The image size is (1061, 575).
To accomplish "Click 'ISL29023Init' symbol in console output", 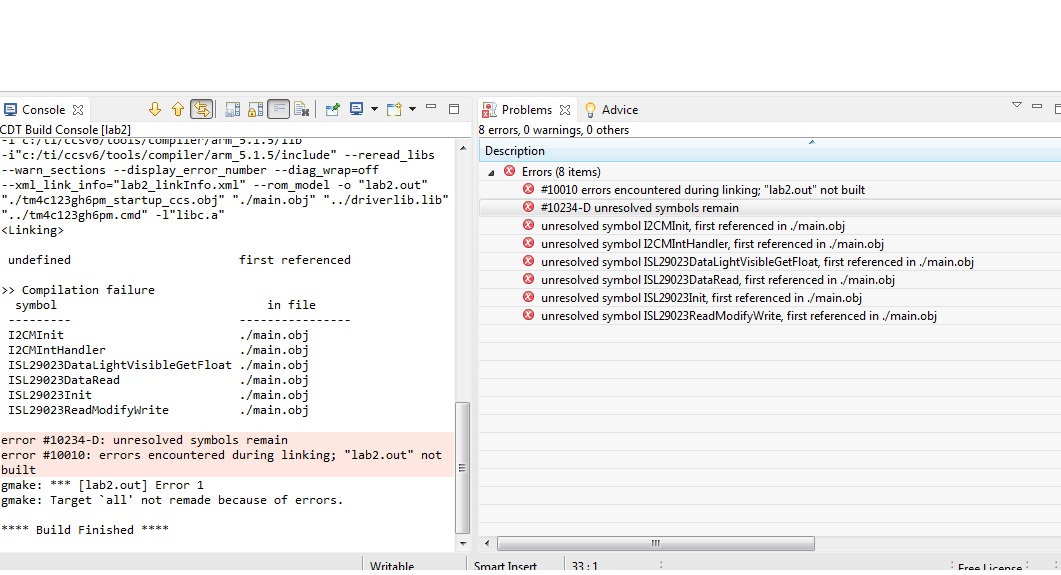I will 49,394.
